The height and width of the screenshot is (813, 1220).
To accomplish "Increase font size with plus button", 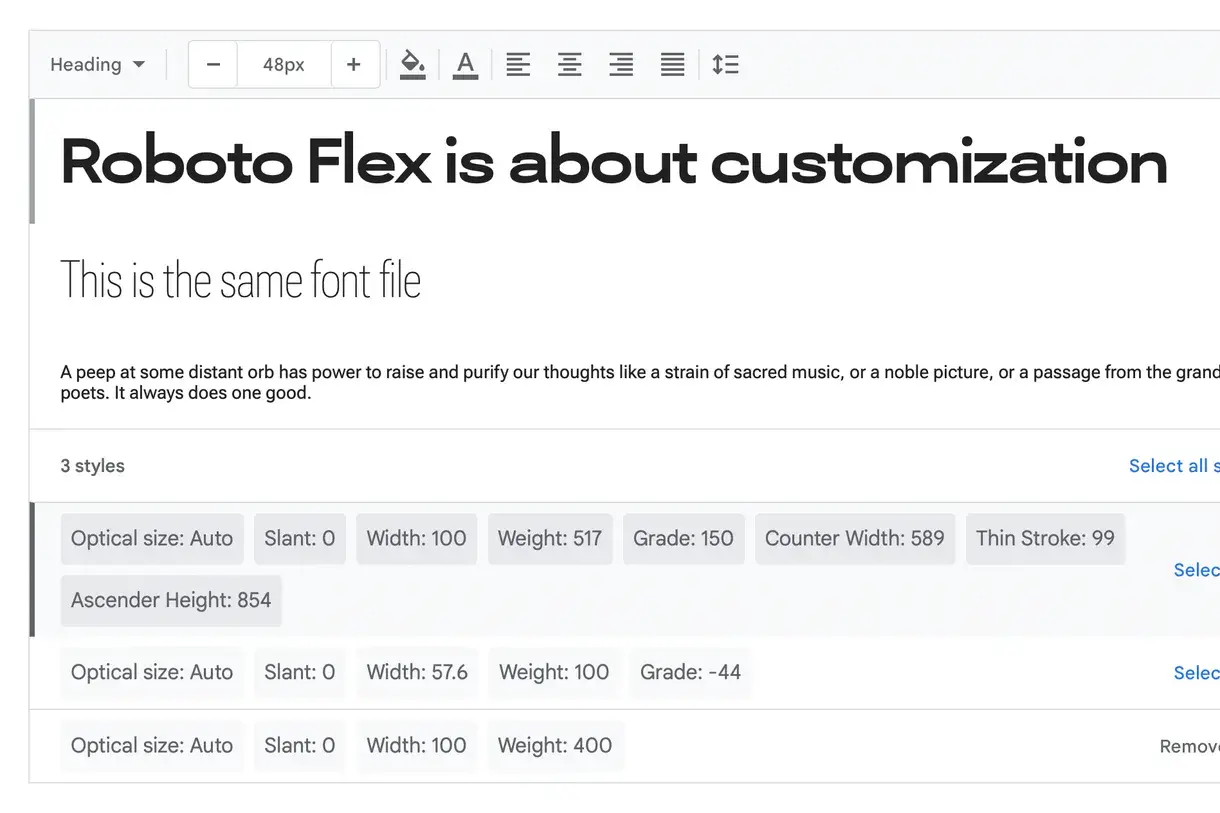I will point(354,65).
